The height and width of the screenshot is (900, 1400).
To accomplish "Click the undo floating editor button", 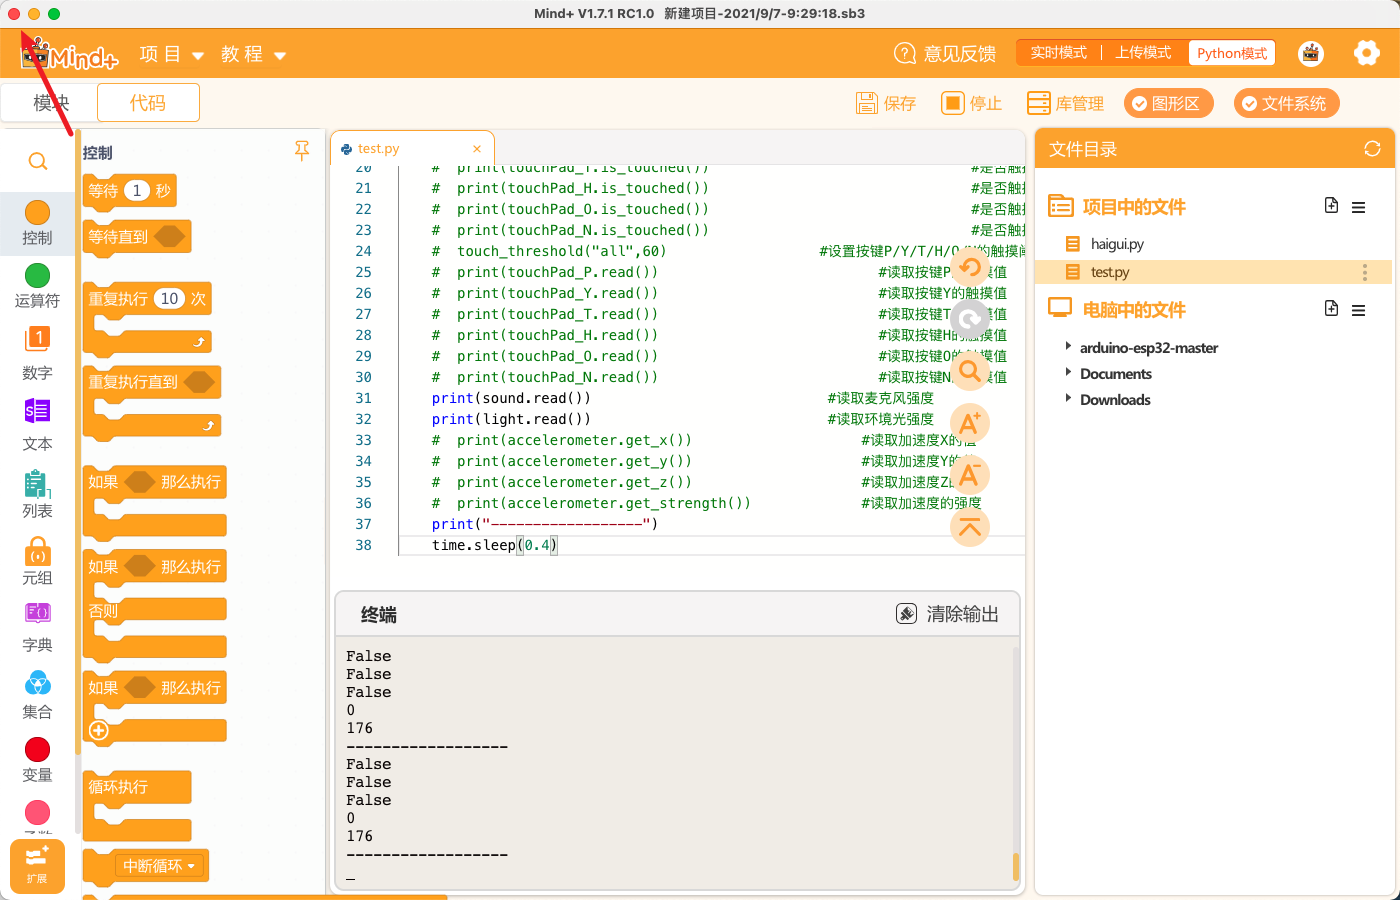I will pos(969,268).
